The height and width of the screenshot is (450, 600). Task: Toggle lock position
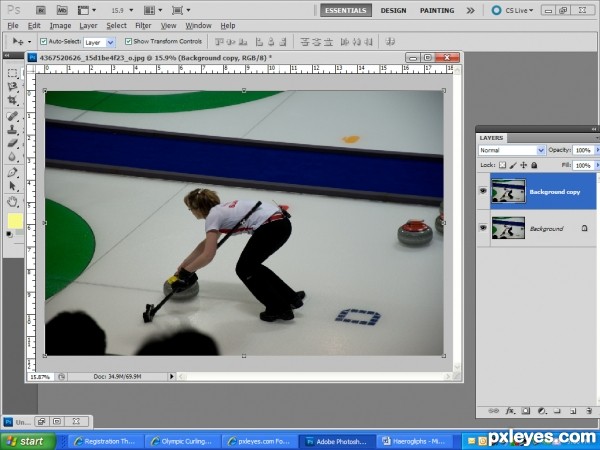pyautogui.click(x=523, y=165)
